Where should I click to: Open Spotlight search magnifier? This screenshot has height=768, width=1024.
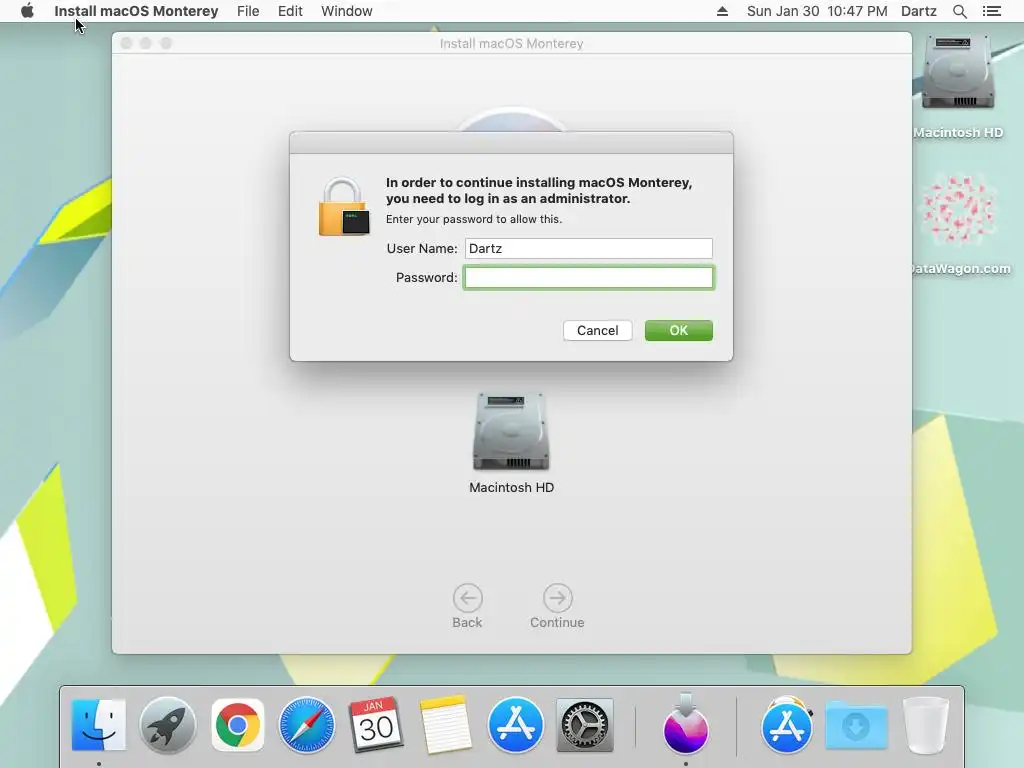coord(959,11)
